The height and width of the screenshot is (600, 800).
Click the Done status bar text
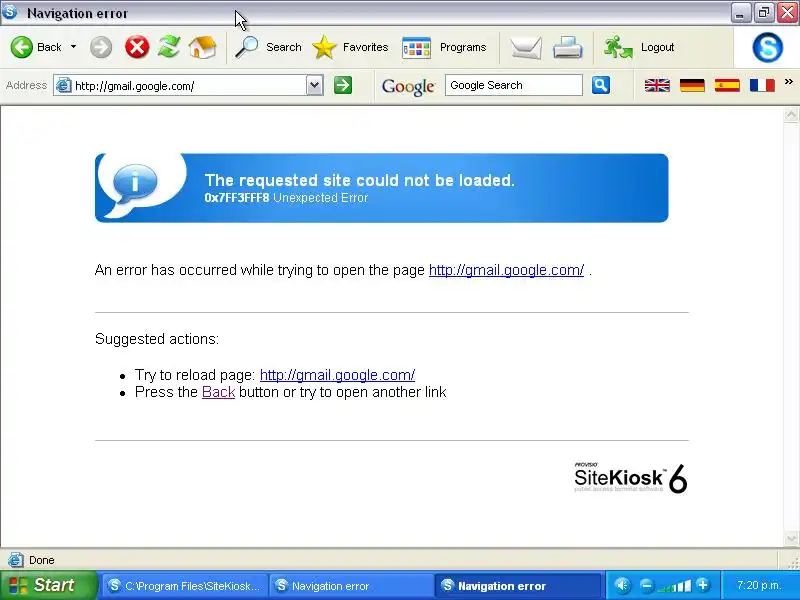(x=41, y=560)
